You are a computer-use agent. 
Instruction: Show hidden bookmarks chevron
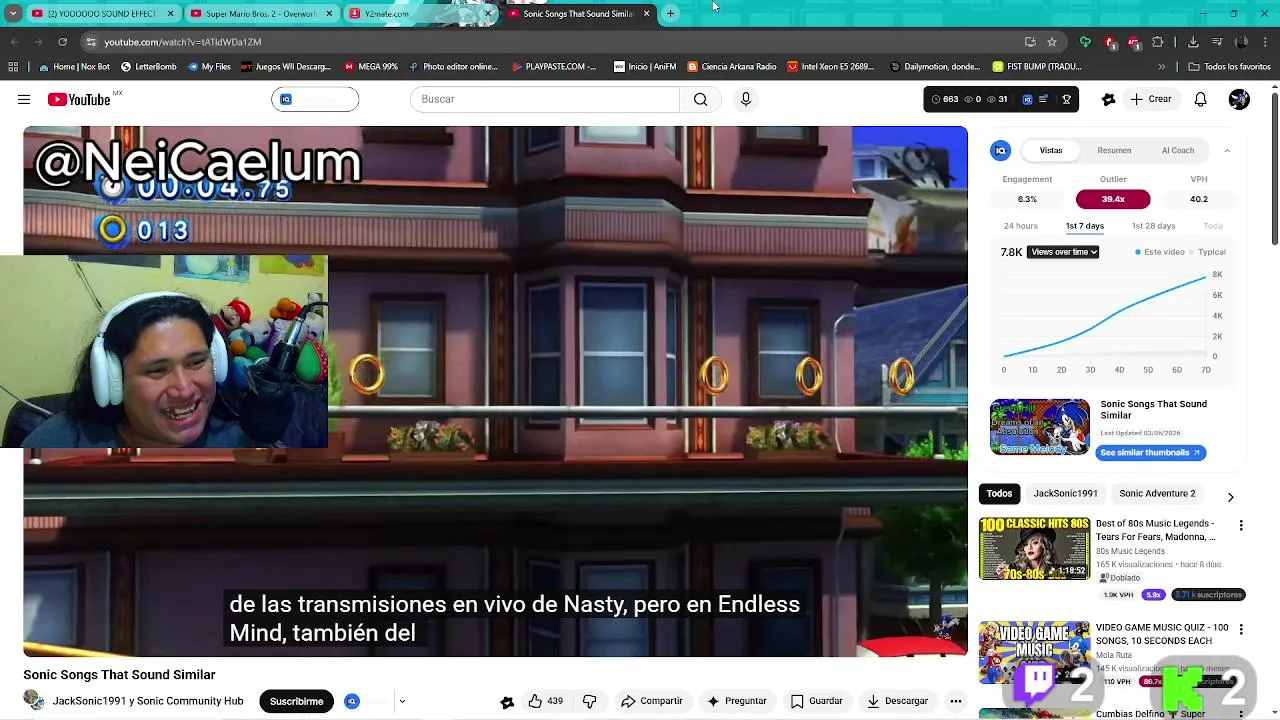(1161, 67)
